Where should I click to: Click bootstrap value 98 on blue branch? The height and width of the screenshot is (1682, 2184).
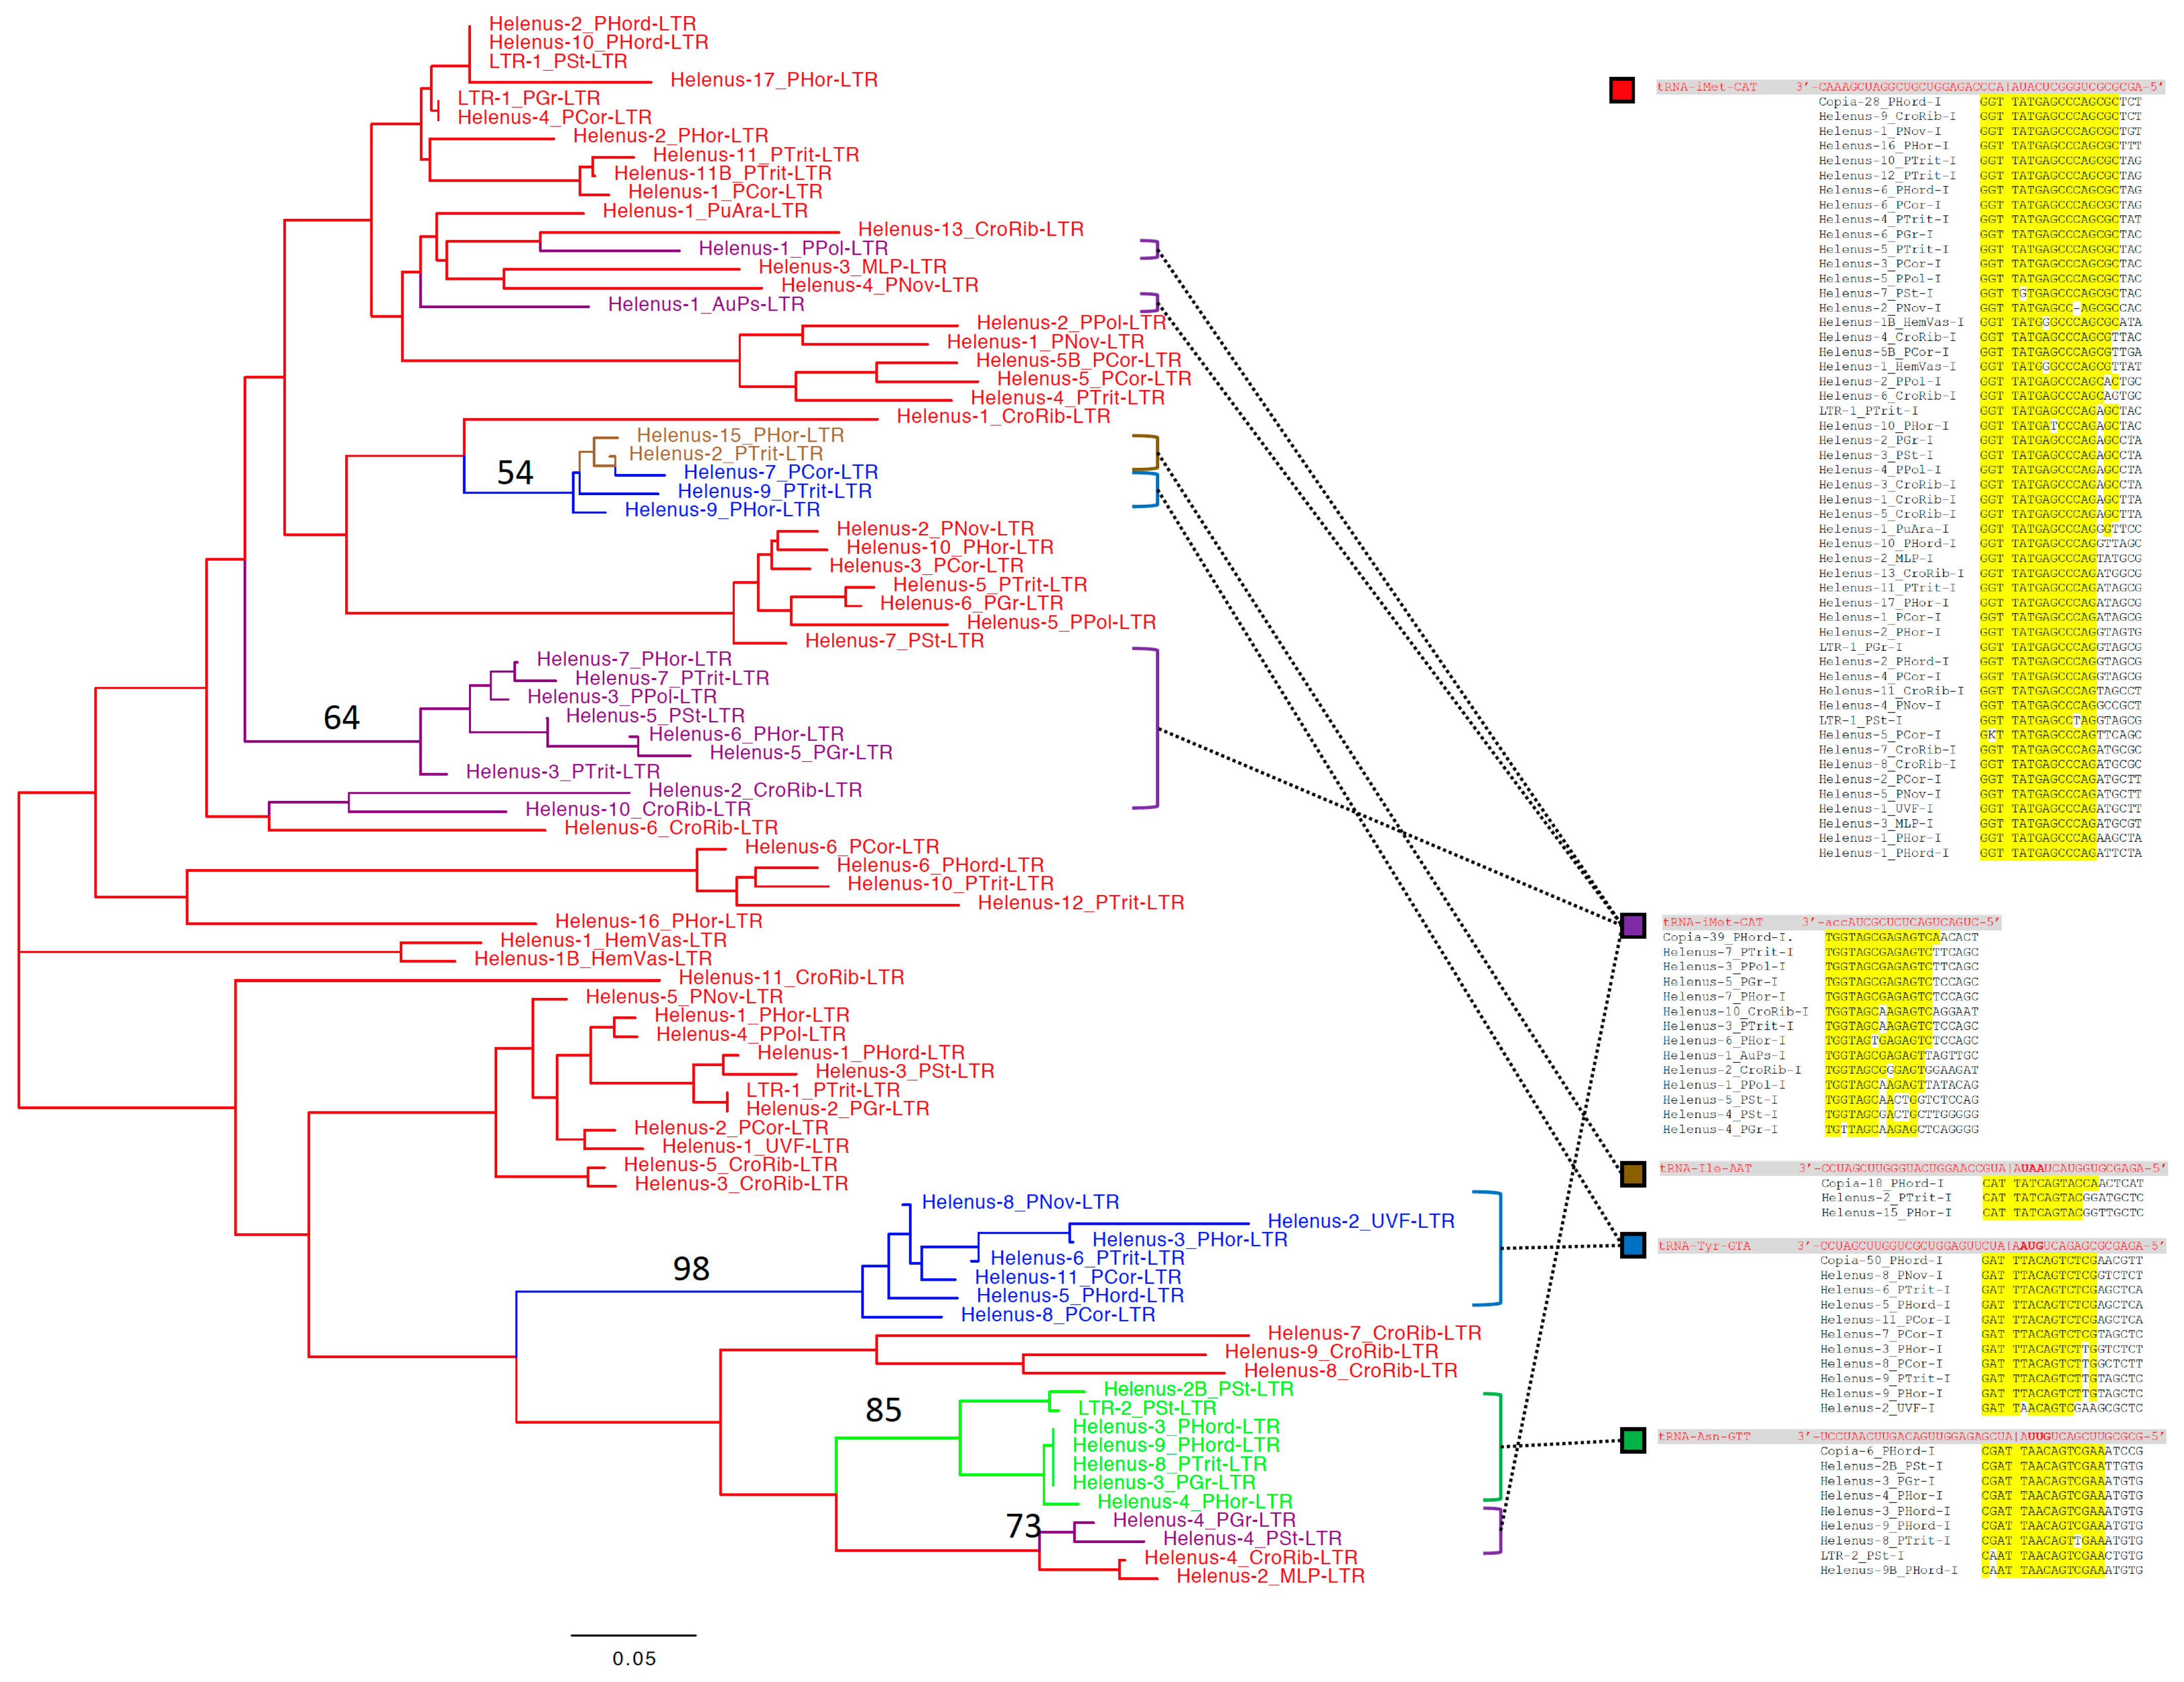pos(691,1269)
